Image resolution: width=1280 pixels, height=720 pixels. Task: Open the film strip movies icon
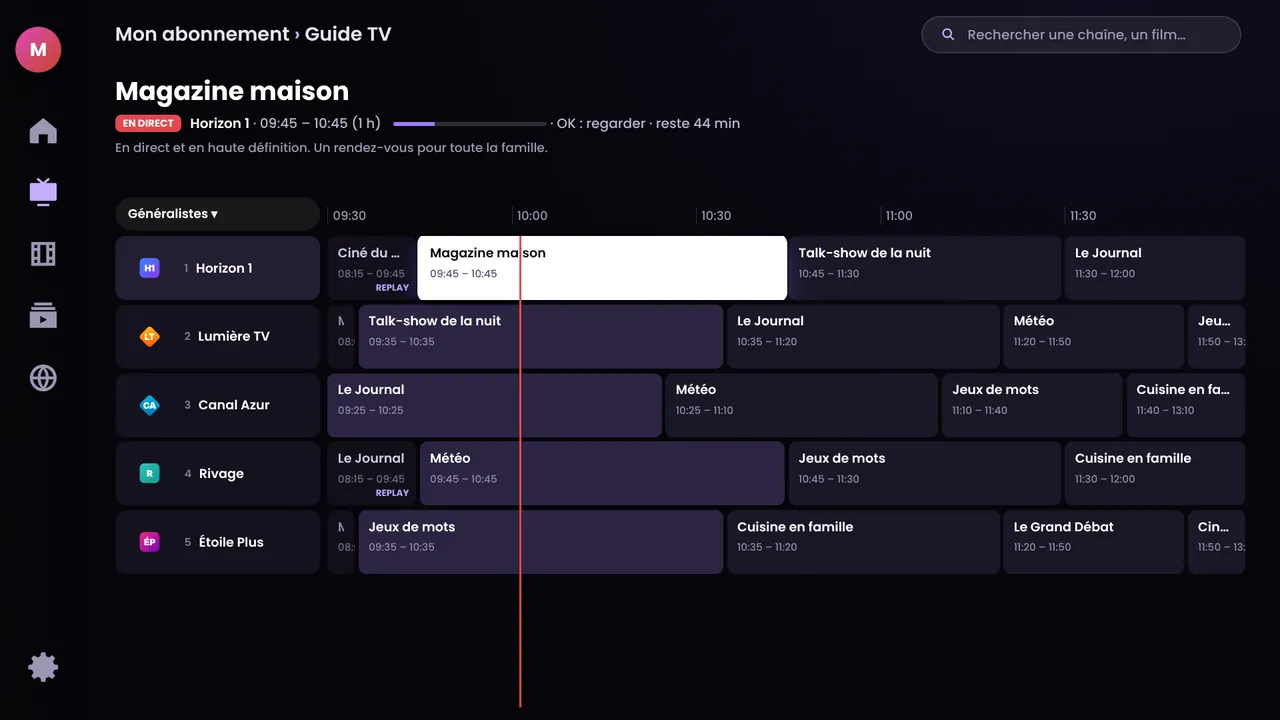[x=43, y=254]
